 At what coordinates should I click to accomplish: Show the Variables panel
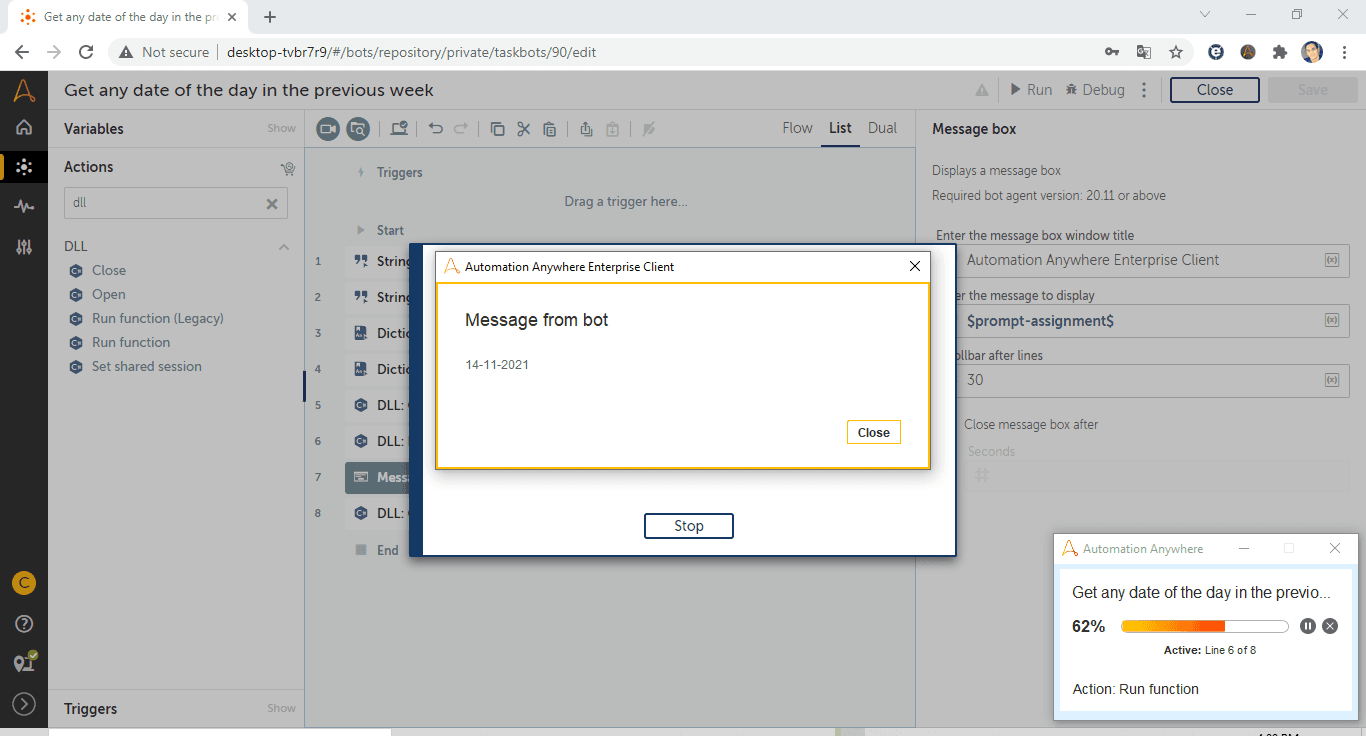(x=281, y=128)
